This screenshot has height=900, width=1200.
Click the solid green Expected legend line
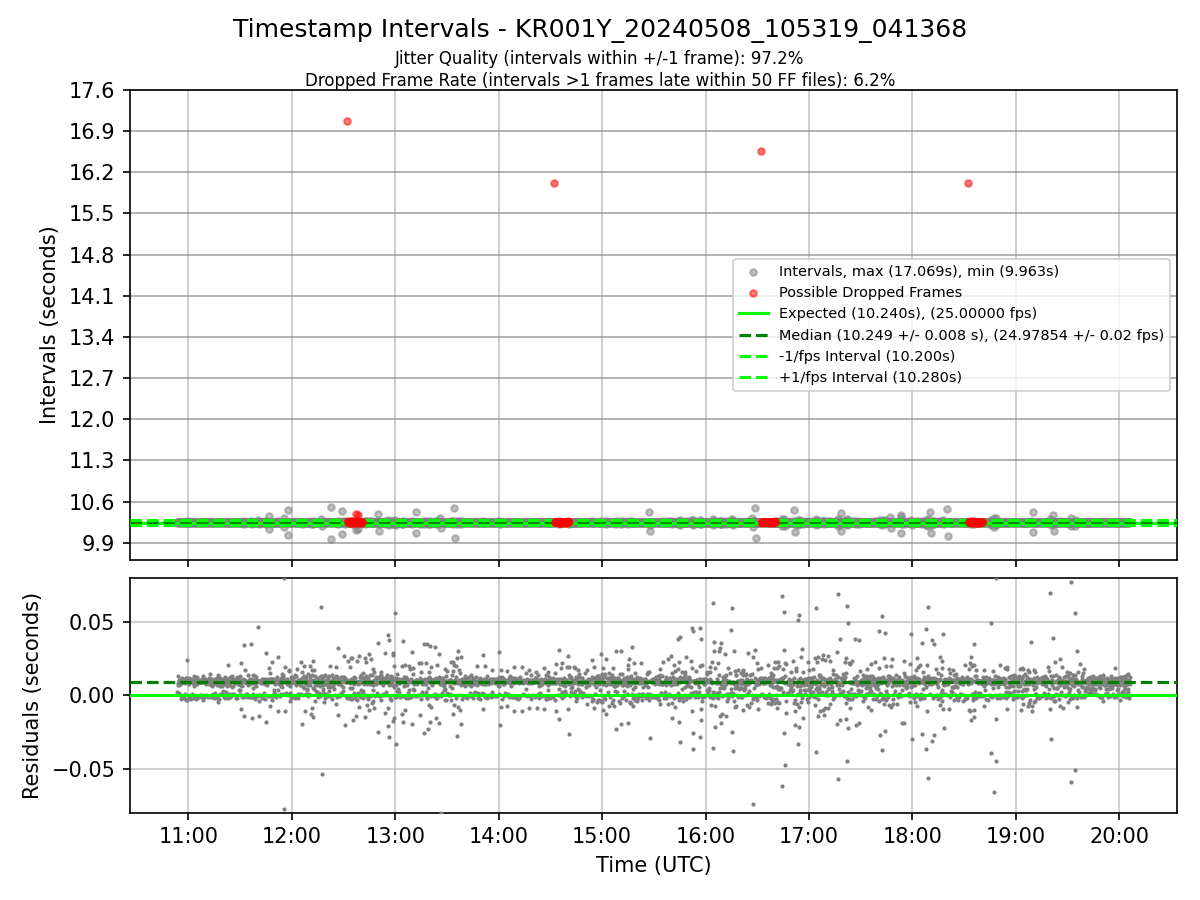point(754,314)
